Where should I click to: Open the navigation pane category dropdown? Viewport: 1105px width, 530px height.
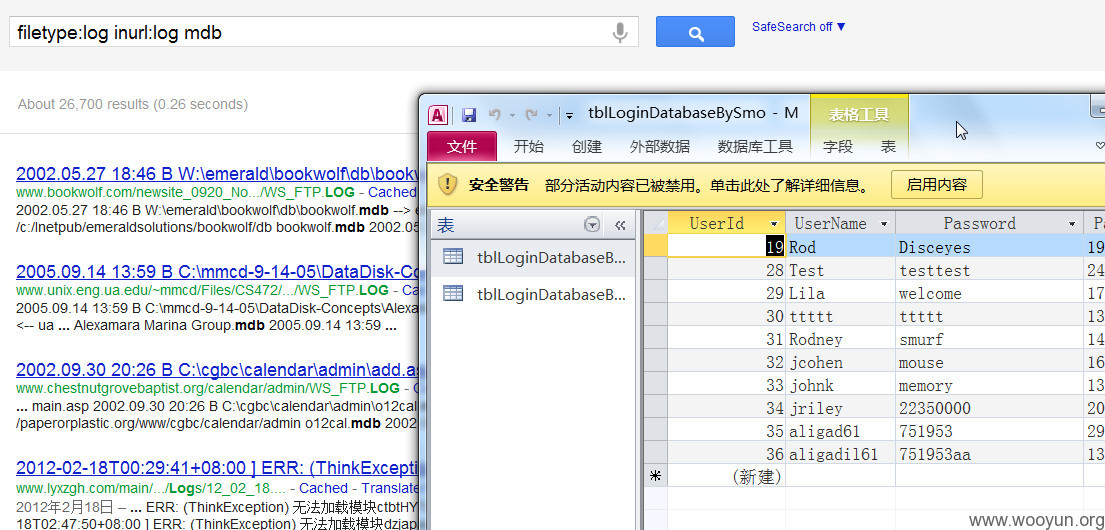coord(592,225)
